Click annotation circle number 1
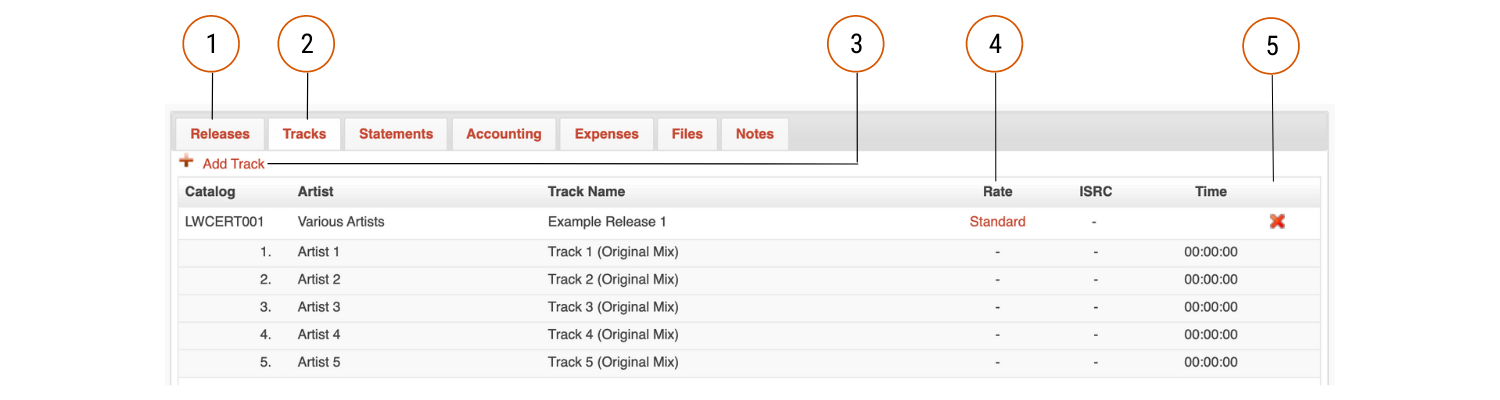The image size is (1500, 400). point(211,44)
